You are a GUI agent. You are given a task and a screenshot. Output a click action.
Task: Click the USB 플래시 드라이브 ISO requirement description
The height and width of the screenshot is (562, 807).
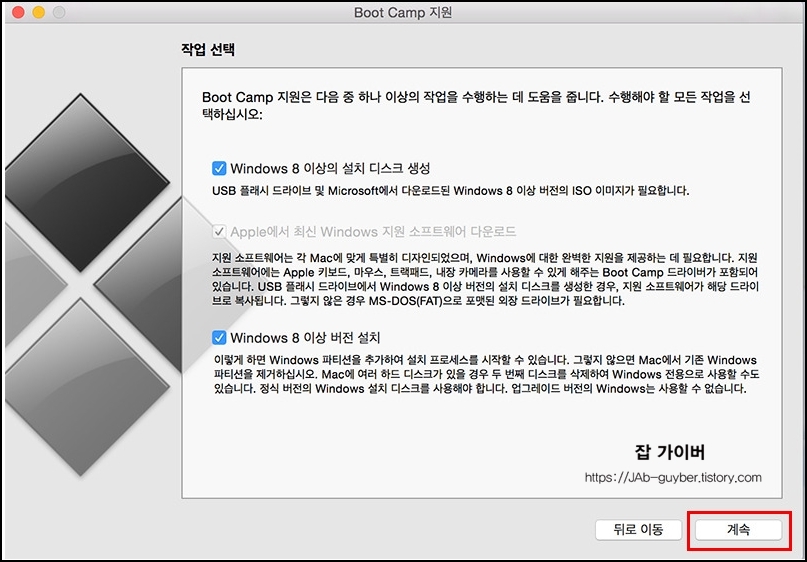[450, 191]
